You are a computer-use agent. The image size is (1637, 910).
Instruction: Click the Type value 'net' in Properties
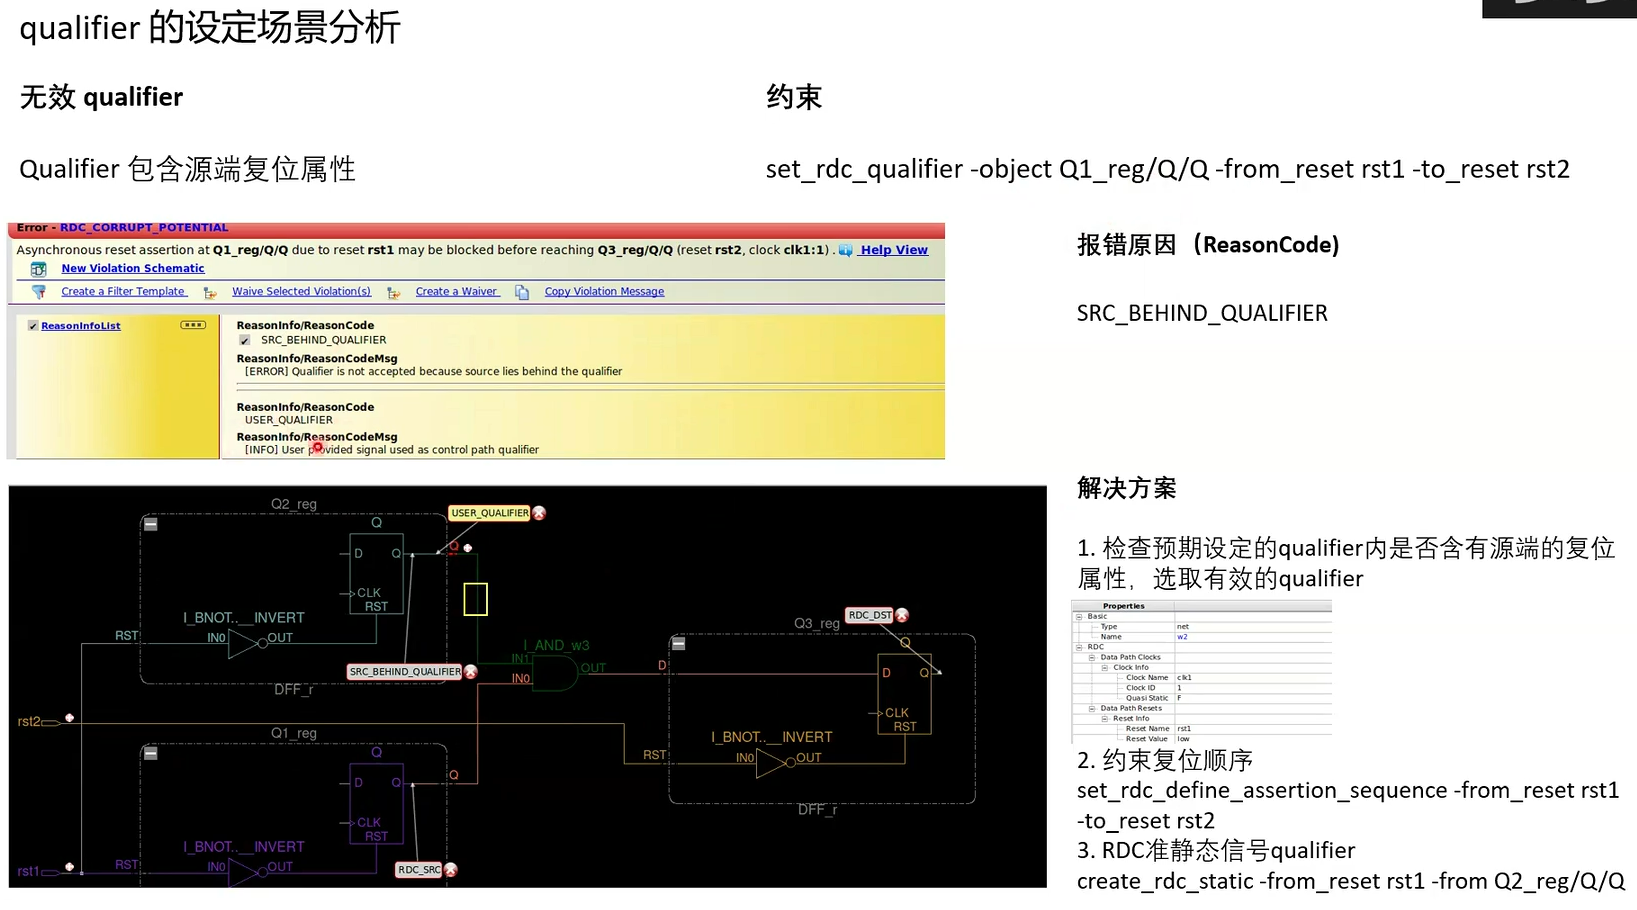(1183, 626)
